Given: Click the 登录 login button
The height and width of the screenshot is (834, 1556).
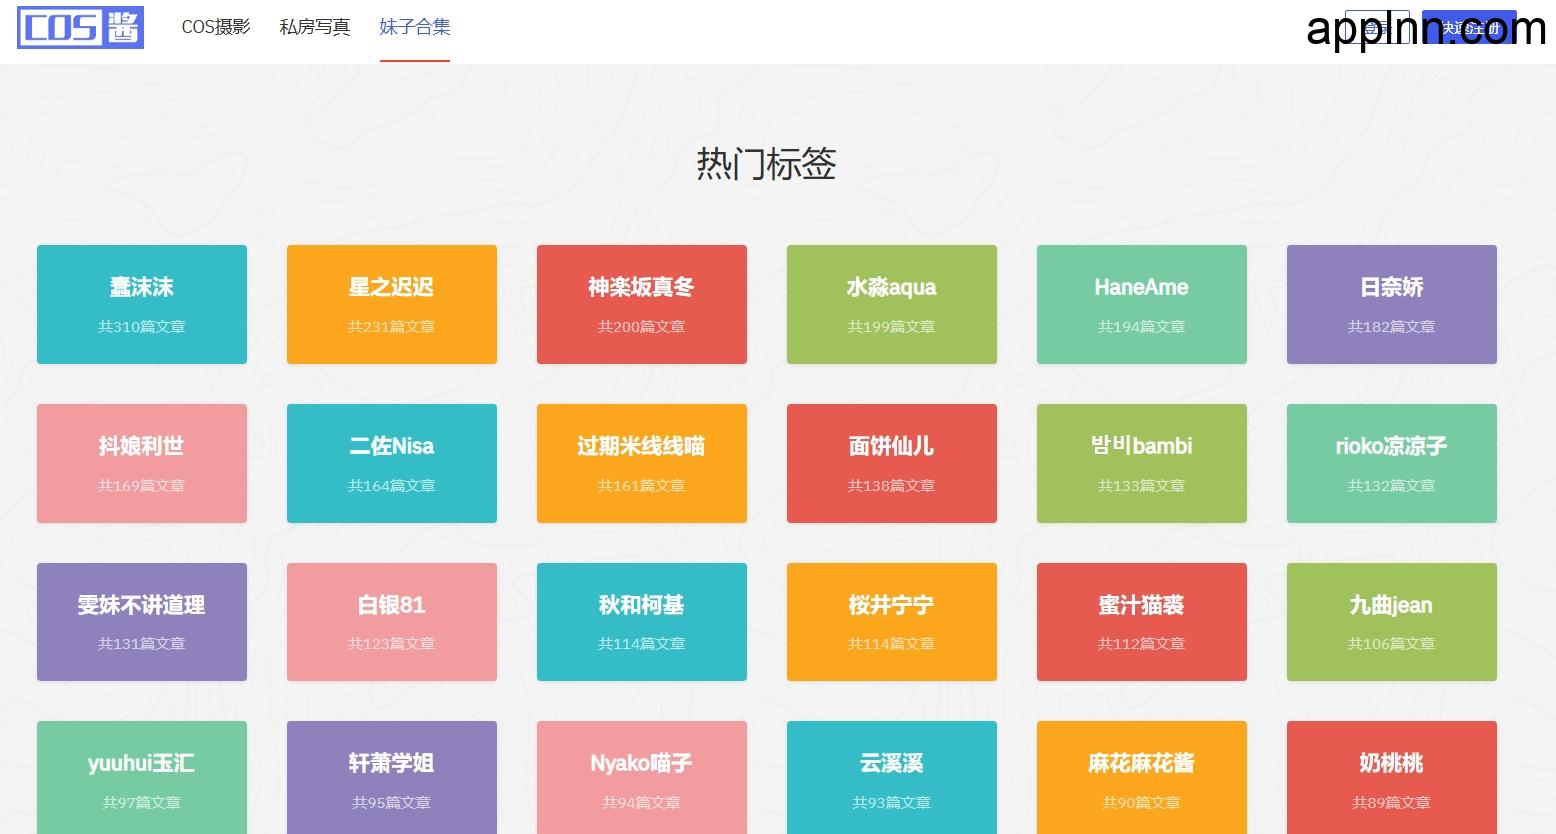Looking at the screenshot, I should click(1377, 28).
